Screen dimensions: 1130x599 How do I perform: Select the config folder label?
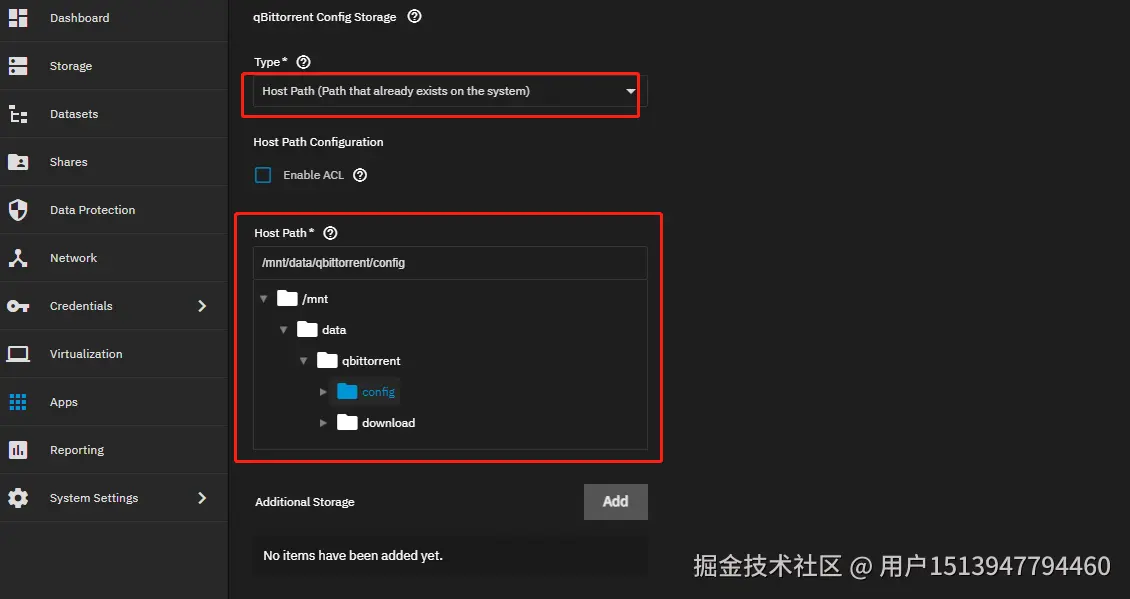point(378,392)
